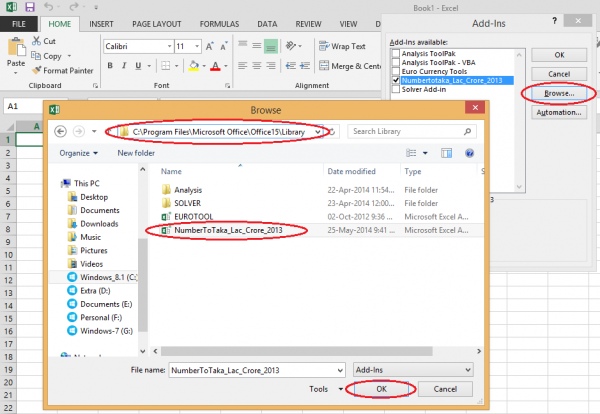Click the Undo arrow in title bar
This screenshot has height=414, width=600.
49,7
